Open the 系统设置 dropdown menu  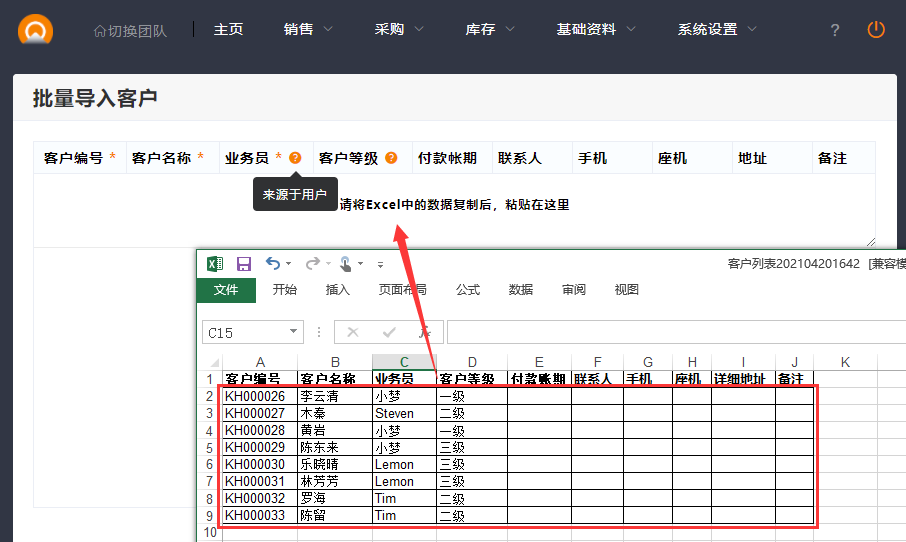tap(716, 30)
